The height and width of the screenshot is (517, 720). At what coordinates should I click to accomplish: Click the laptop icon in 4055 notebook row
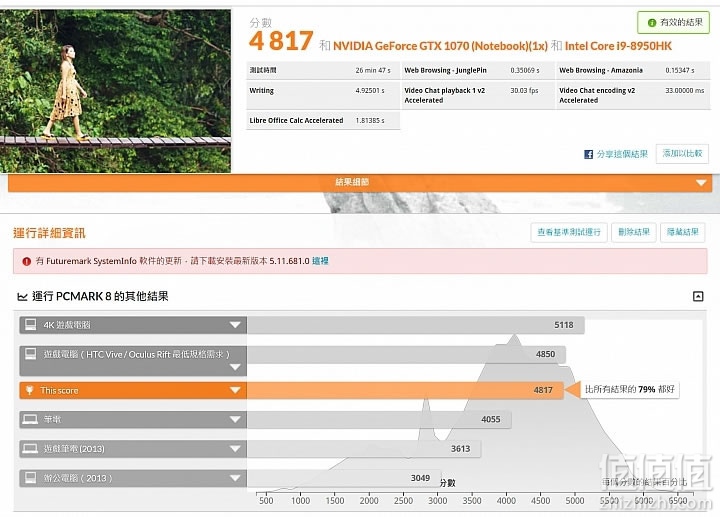pyautogui.click(x=30, y=419)
